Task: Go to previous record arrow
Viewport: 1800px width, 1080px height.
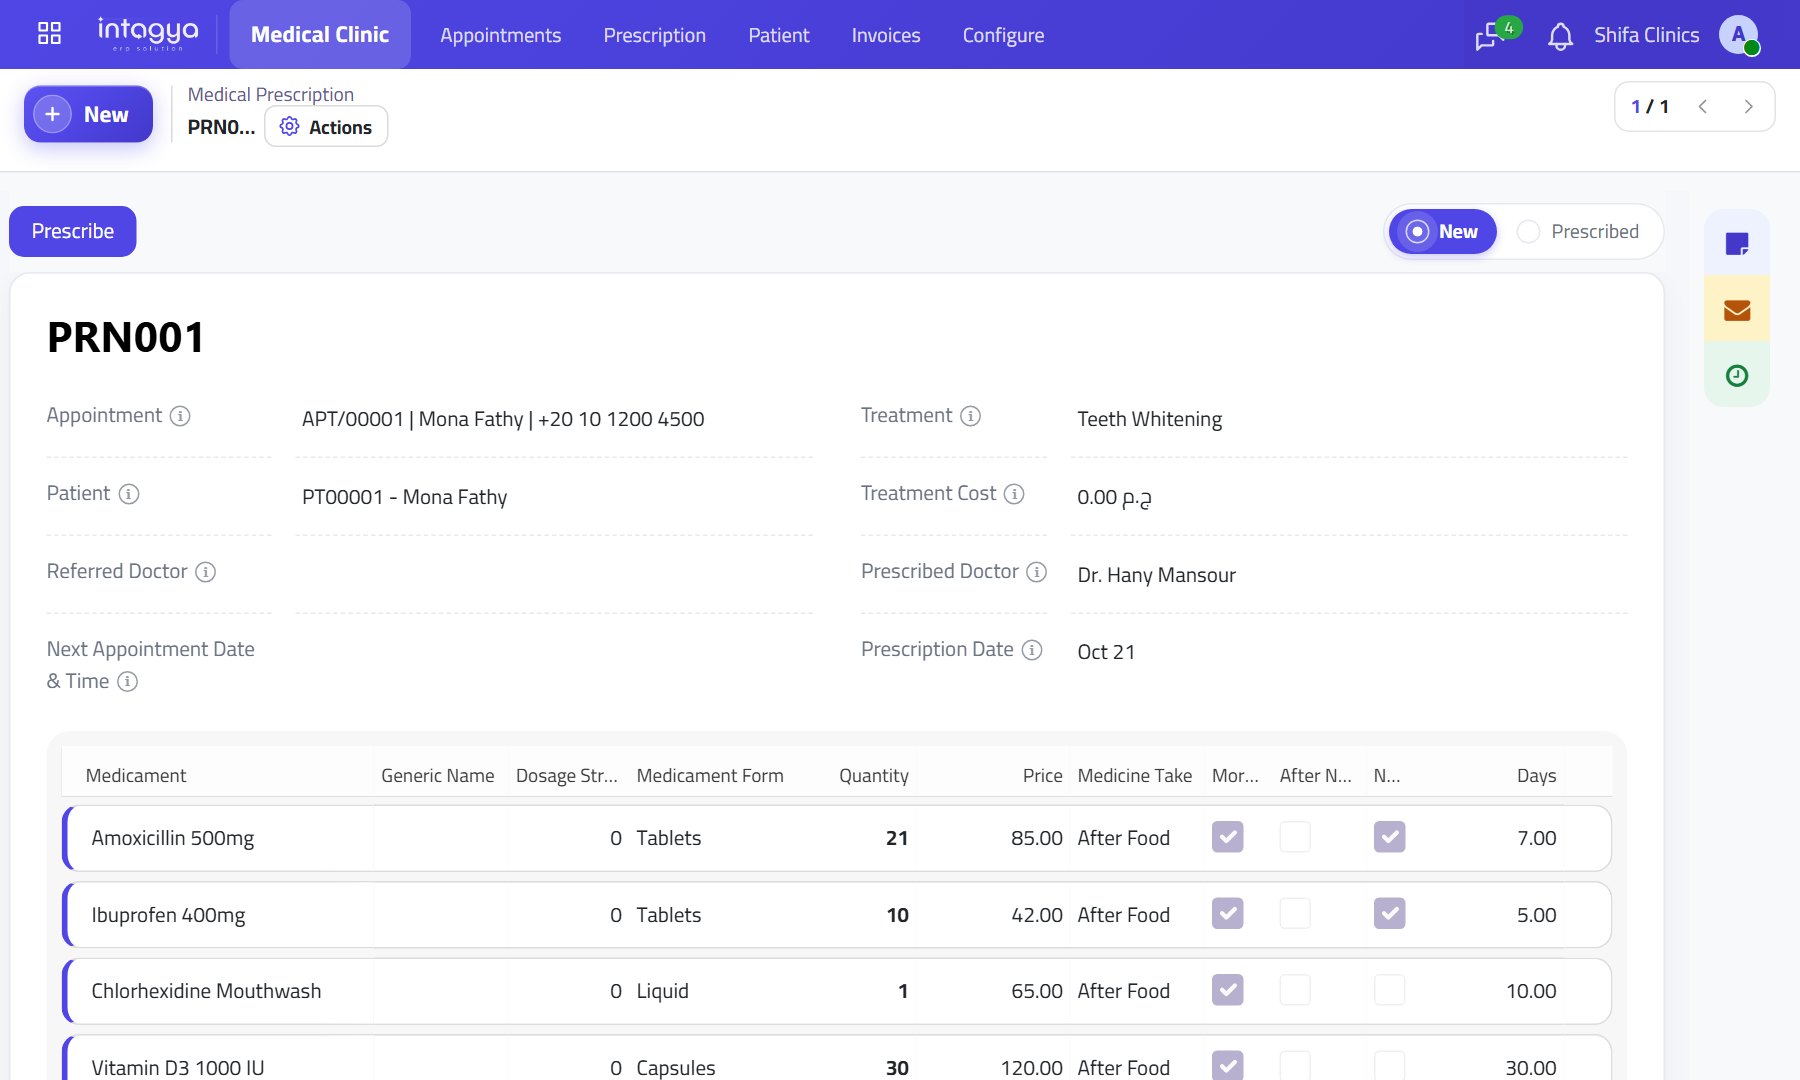Action: [x=1702, y=107]
